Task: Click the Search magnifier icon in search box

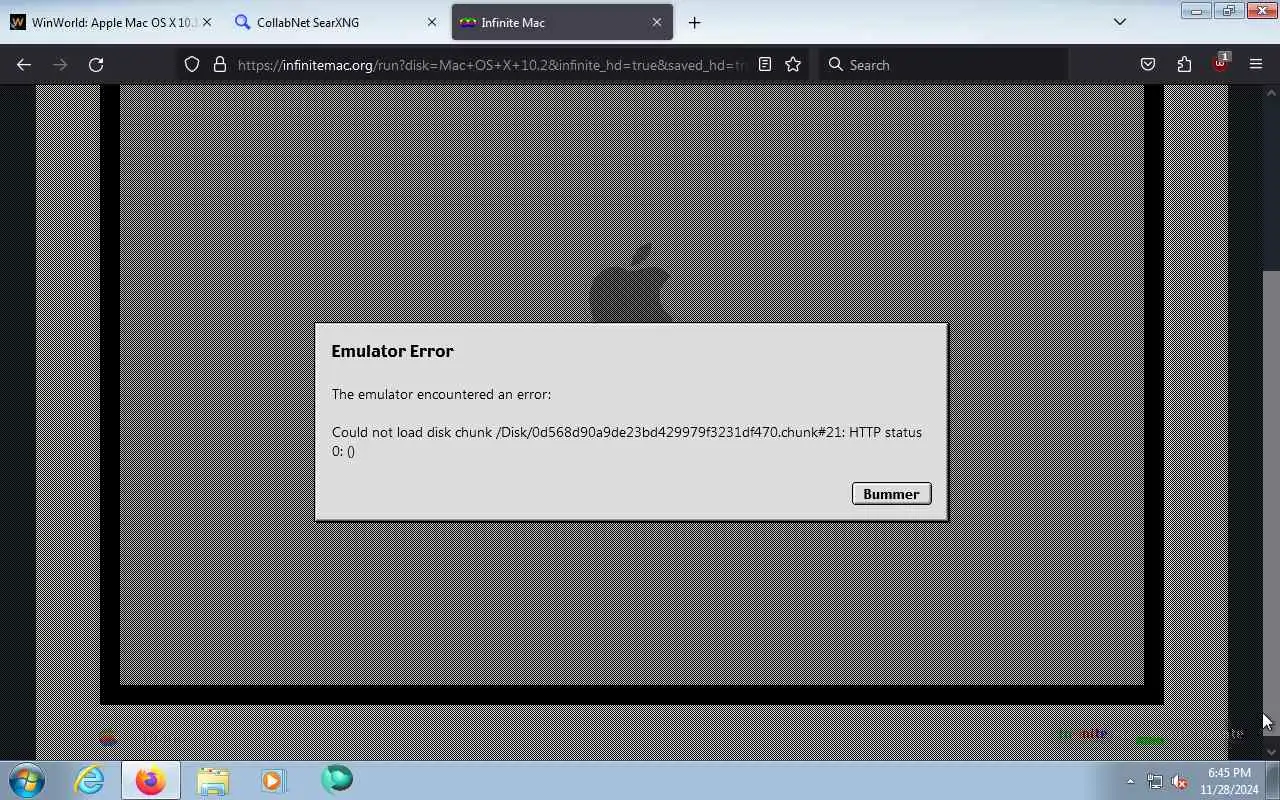Action: click(x=836, y=65)
